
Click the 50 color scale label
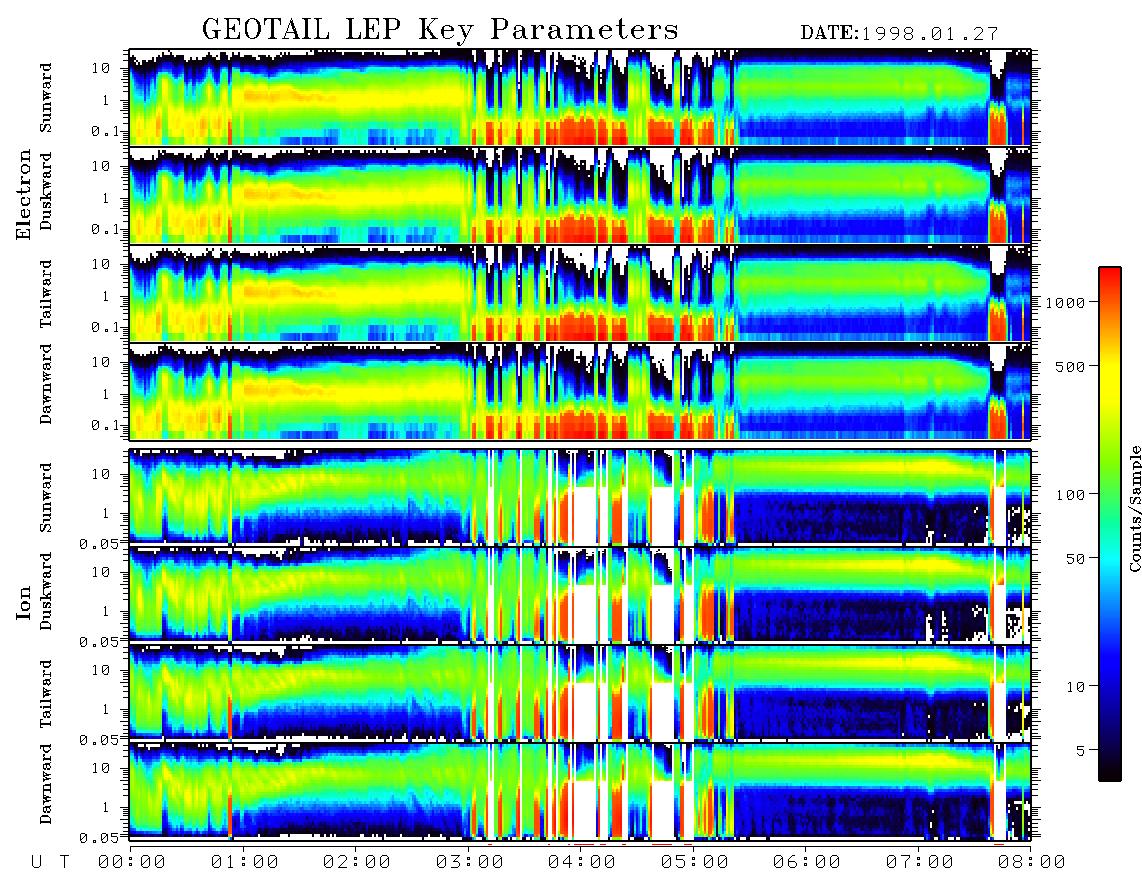click(1075, 559)
